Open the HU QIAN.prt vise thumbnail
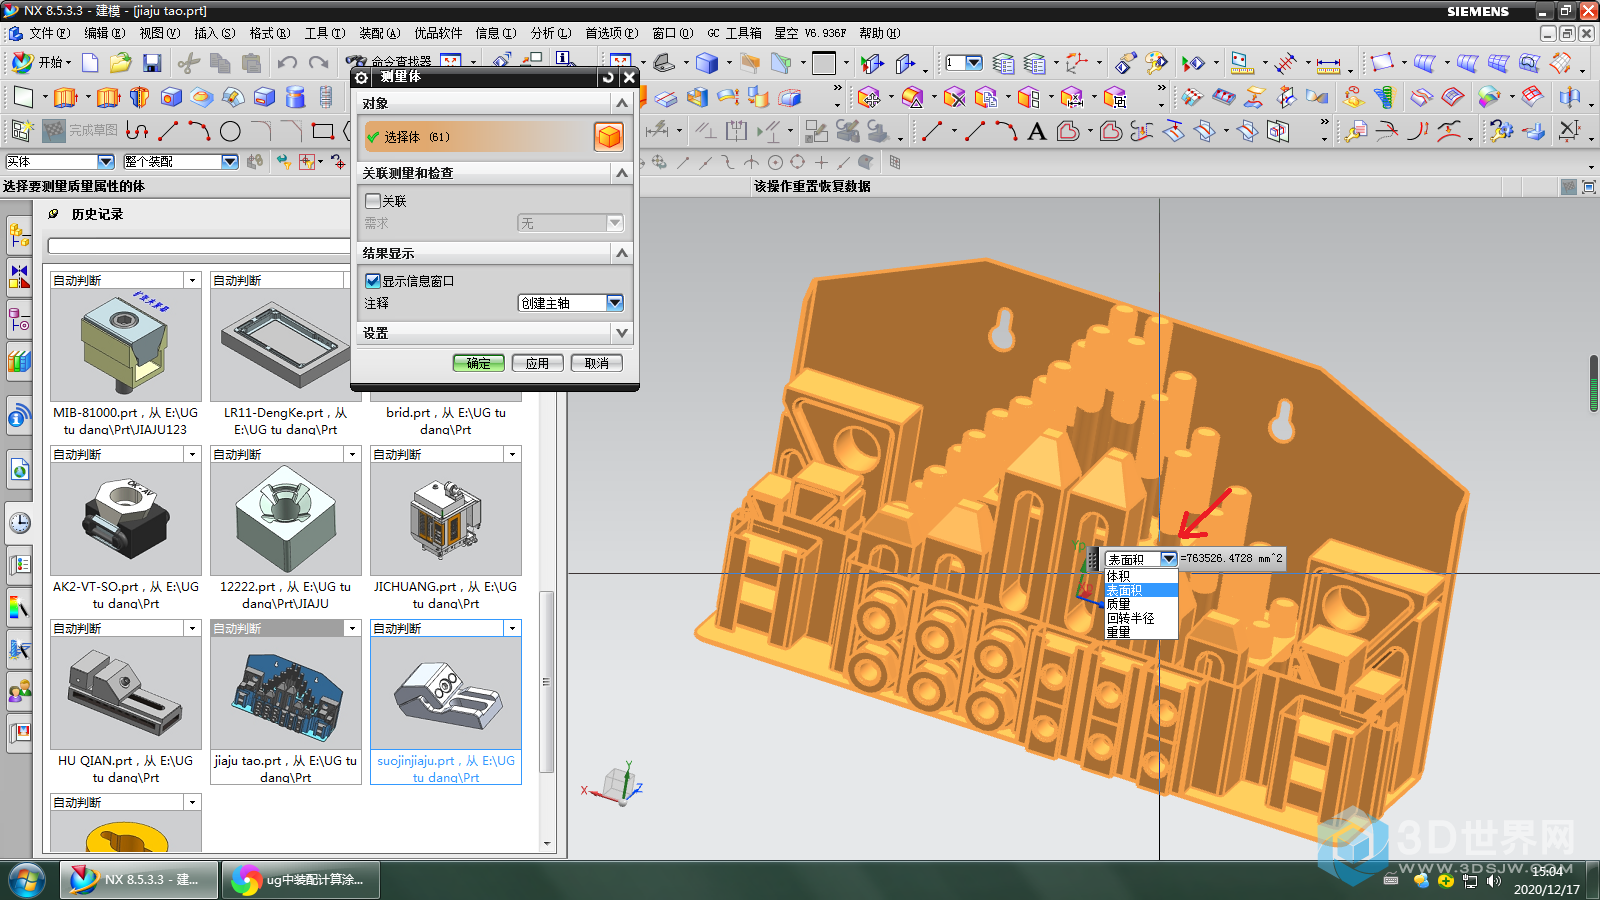1600x900 pixels. (126, 693)
